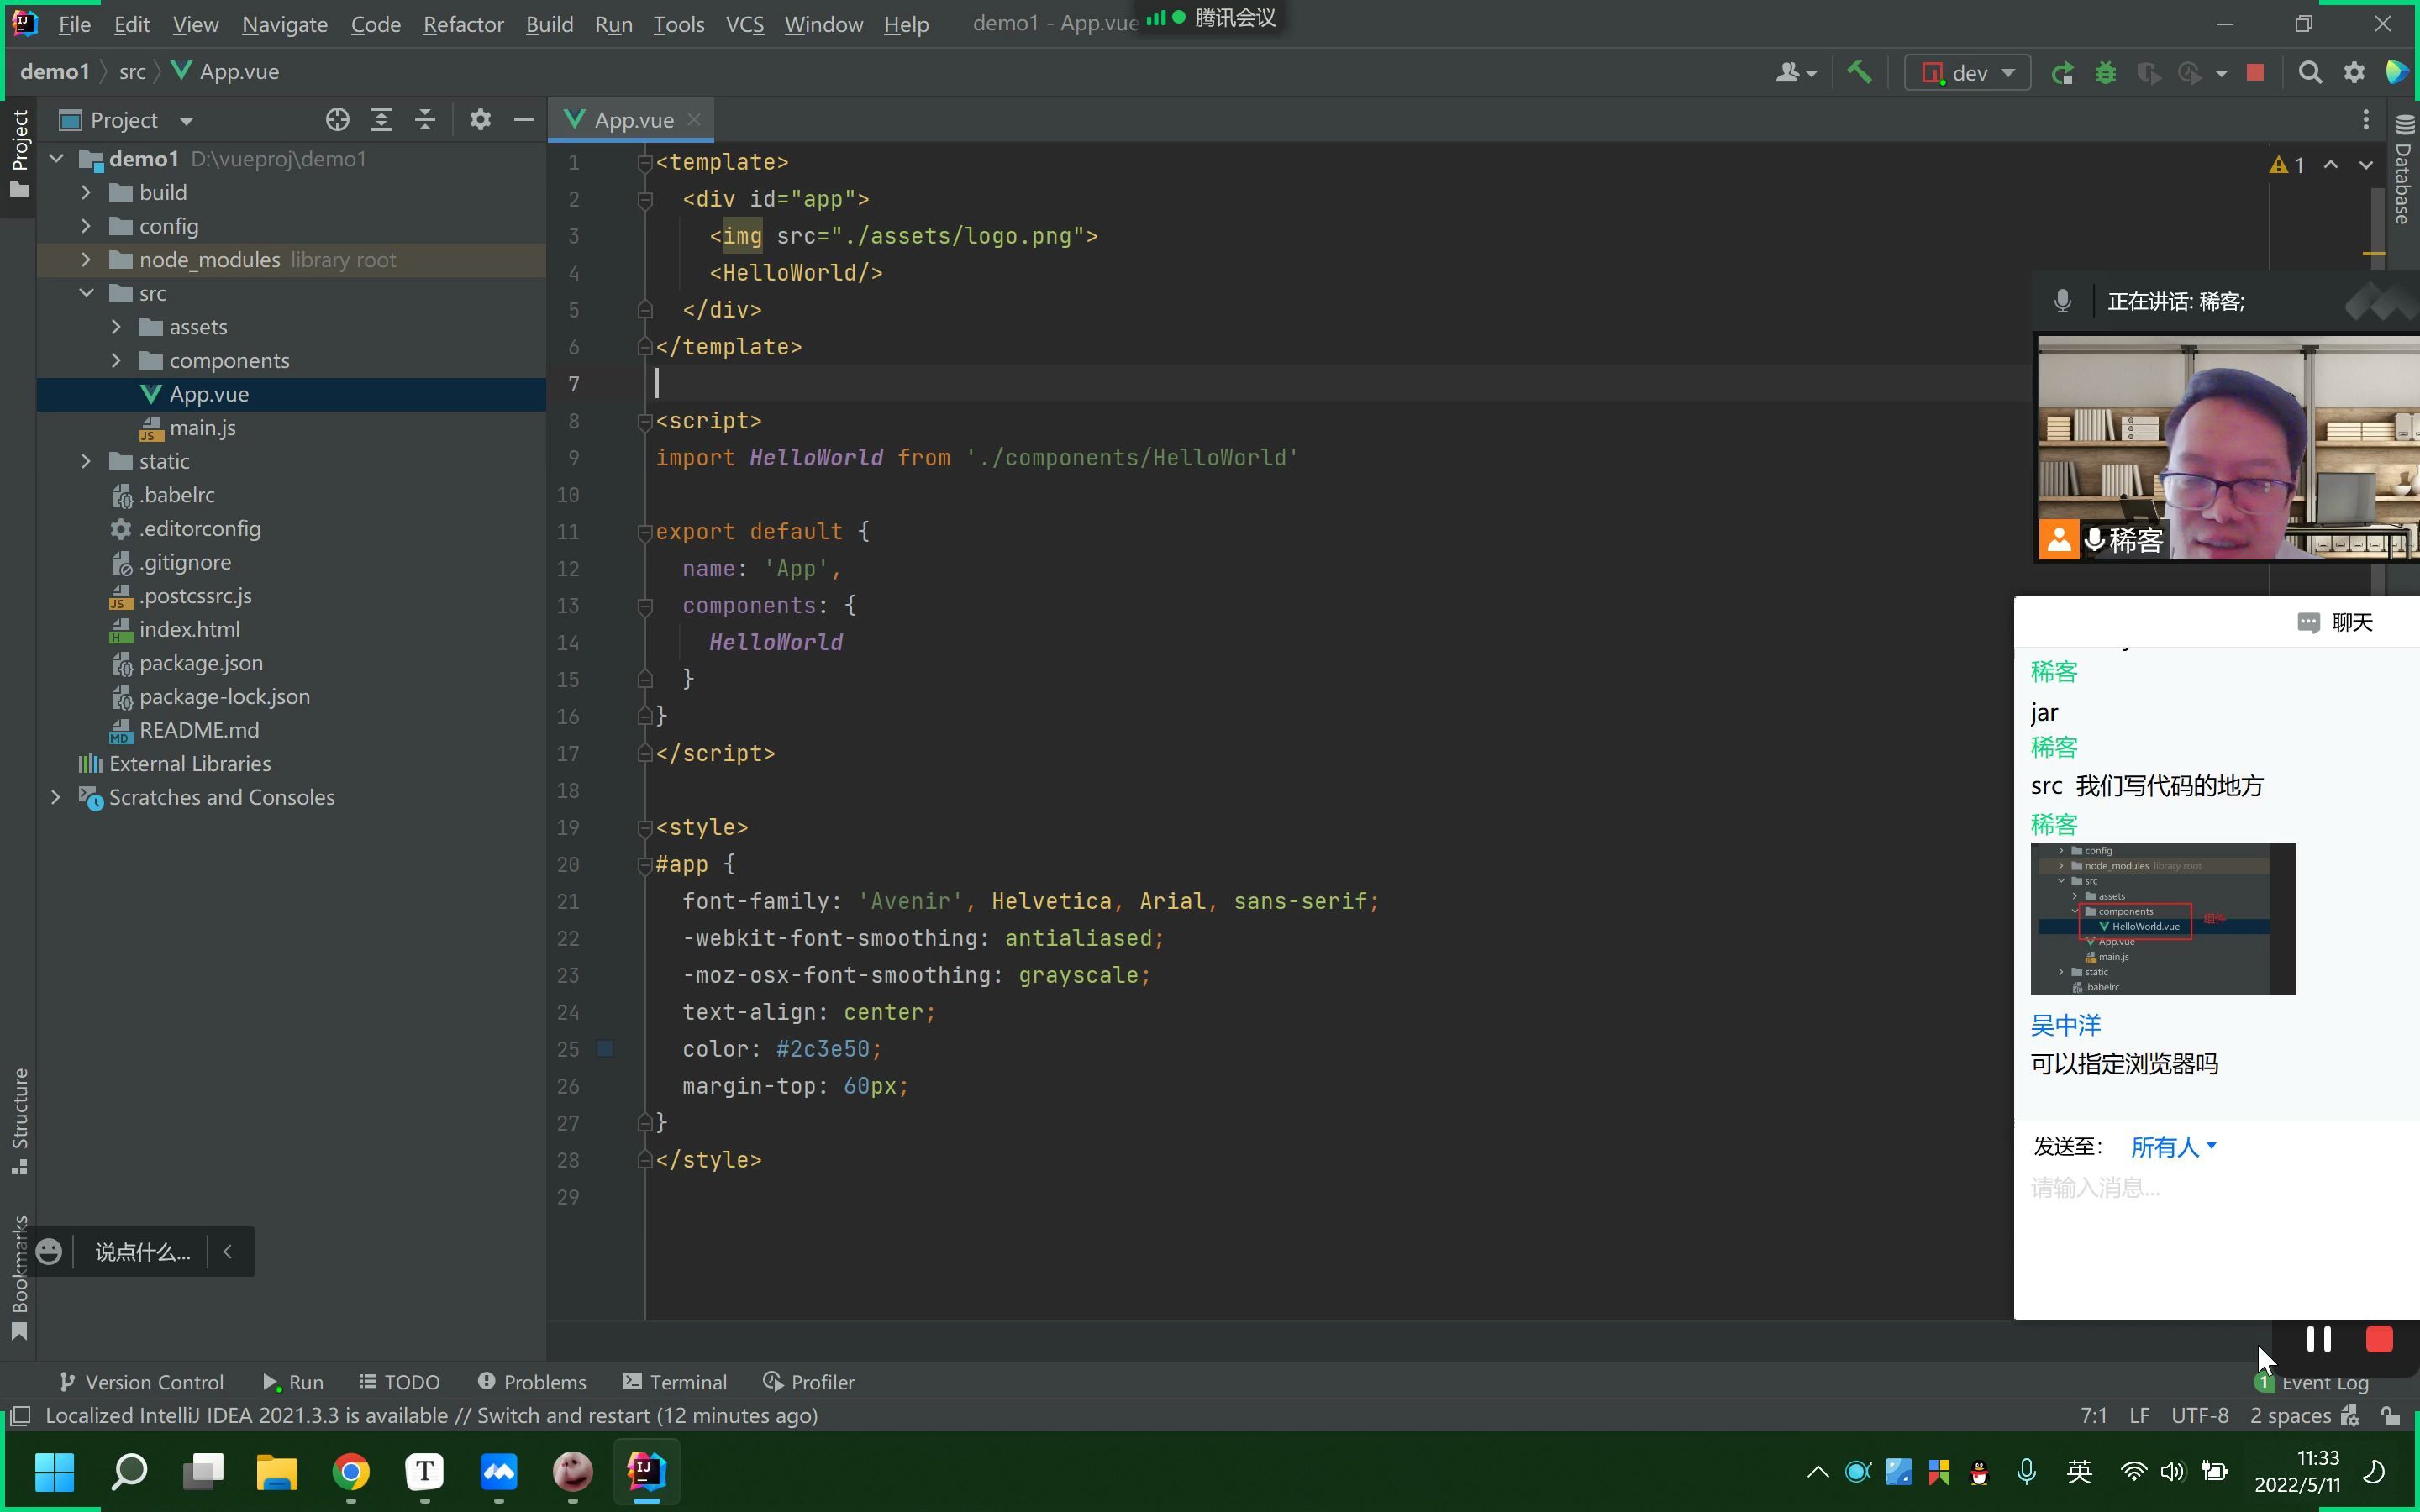Click the Debug bug icon in the toolbar
Screen dimensions: 2420x1512
(2105, 73)
